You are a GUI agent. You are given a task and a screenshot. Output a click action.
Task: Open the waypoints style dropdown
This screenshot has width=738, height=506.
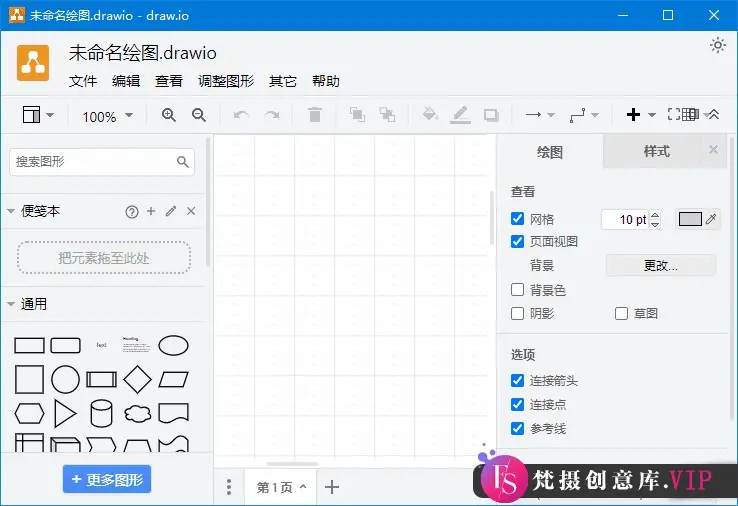coord(584,114)
